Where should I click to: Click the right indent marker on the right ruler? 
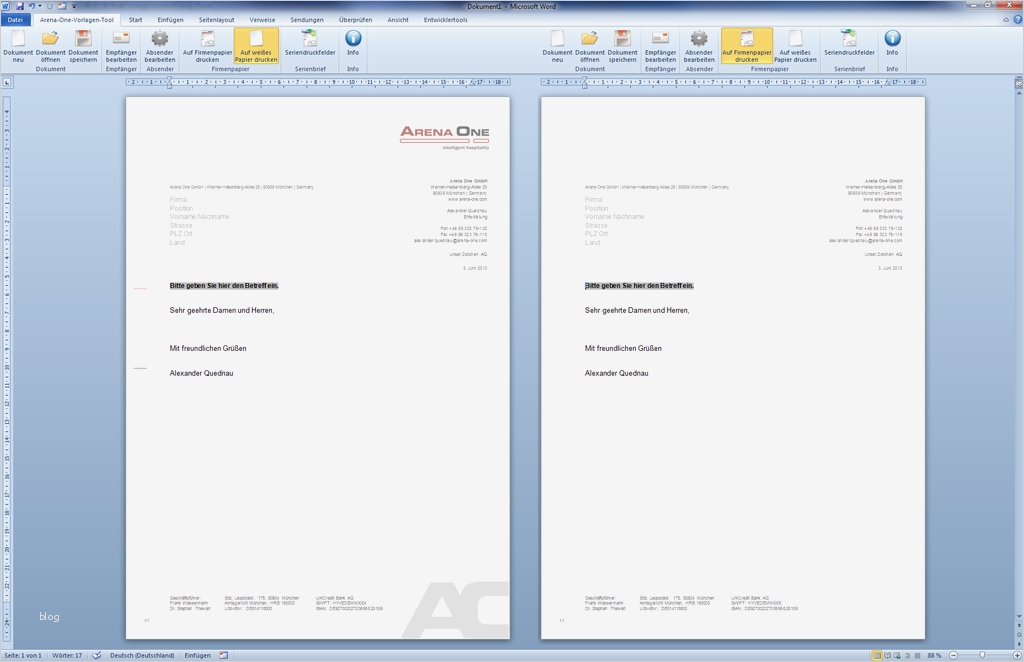(888, 82)
